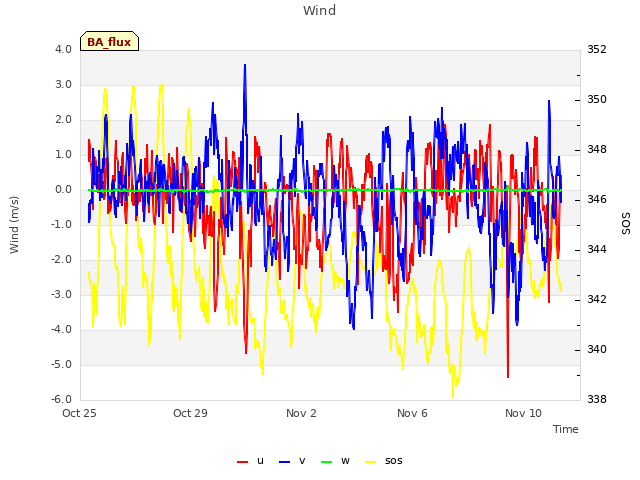
Task: Click the 0.0 left axis value
Action: click(63, 190)
